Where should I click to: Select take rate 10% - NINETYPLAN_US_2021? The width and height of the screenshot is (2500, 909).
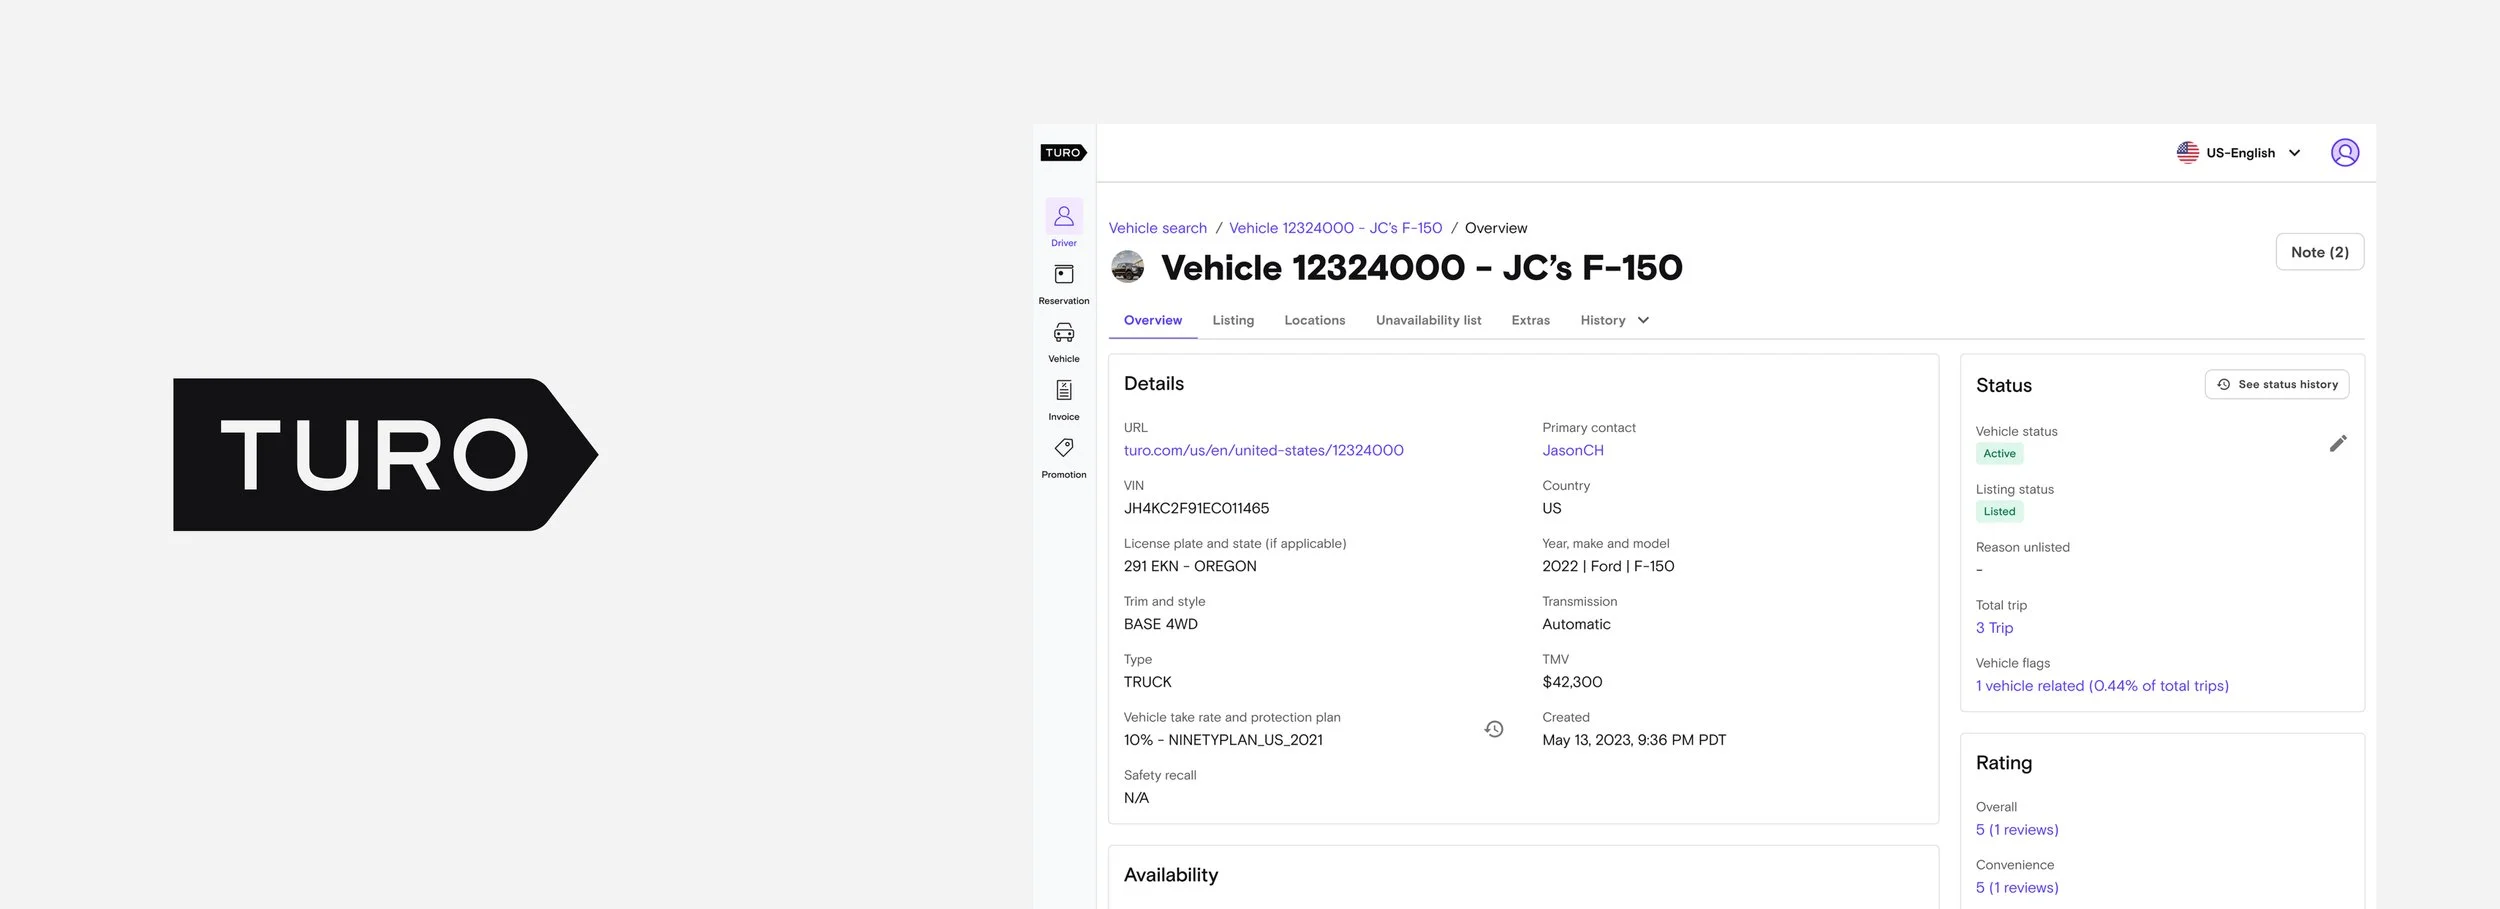pyautogui.click(x=1223, y=740)
